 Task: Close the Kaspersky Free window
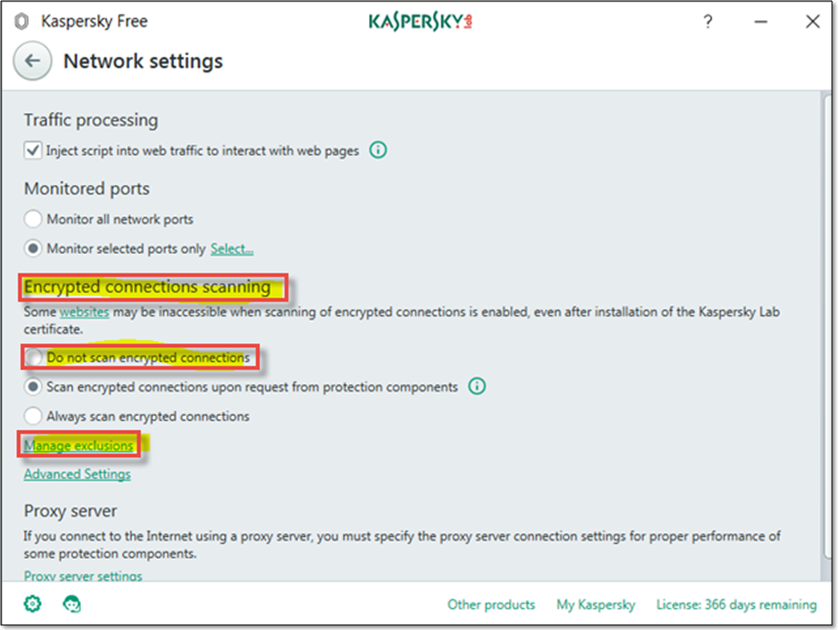tap(812, 21)
